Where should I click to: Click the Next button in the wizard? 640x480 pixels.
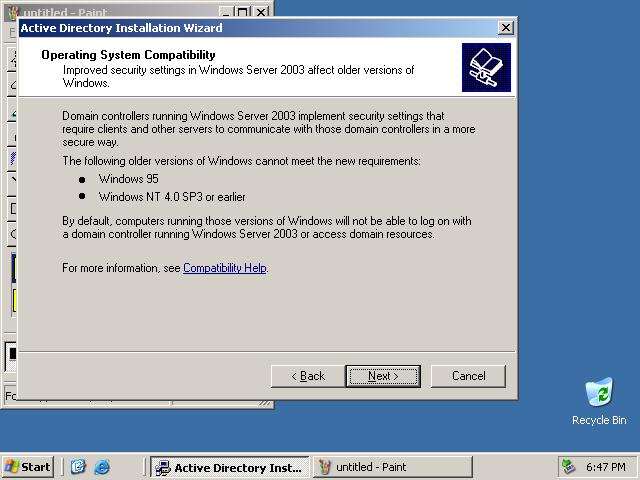coord(383,376)
